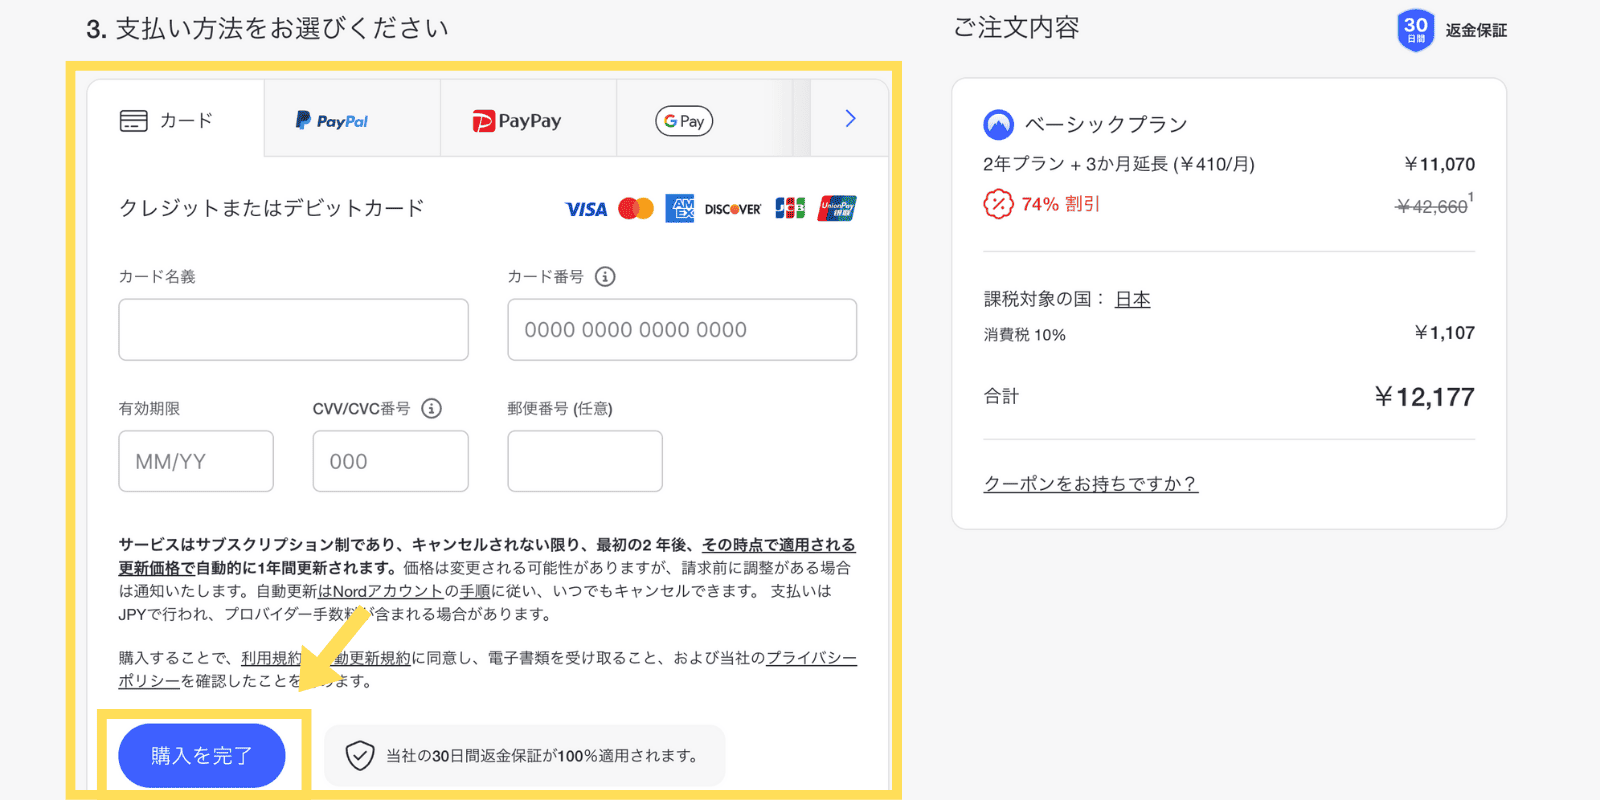Click the ベーシックプラン title text
This screenshot has width=1600, height=800.
[1106, 124]
